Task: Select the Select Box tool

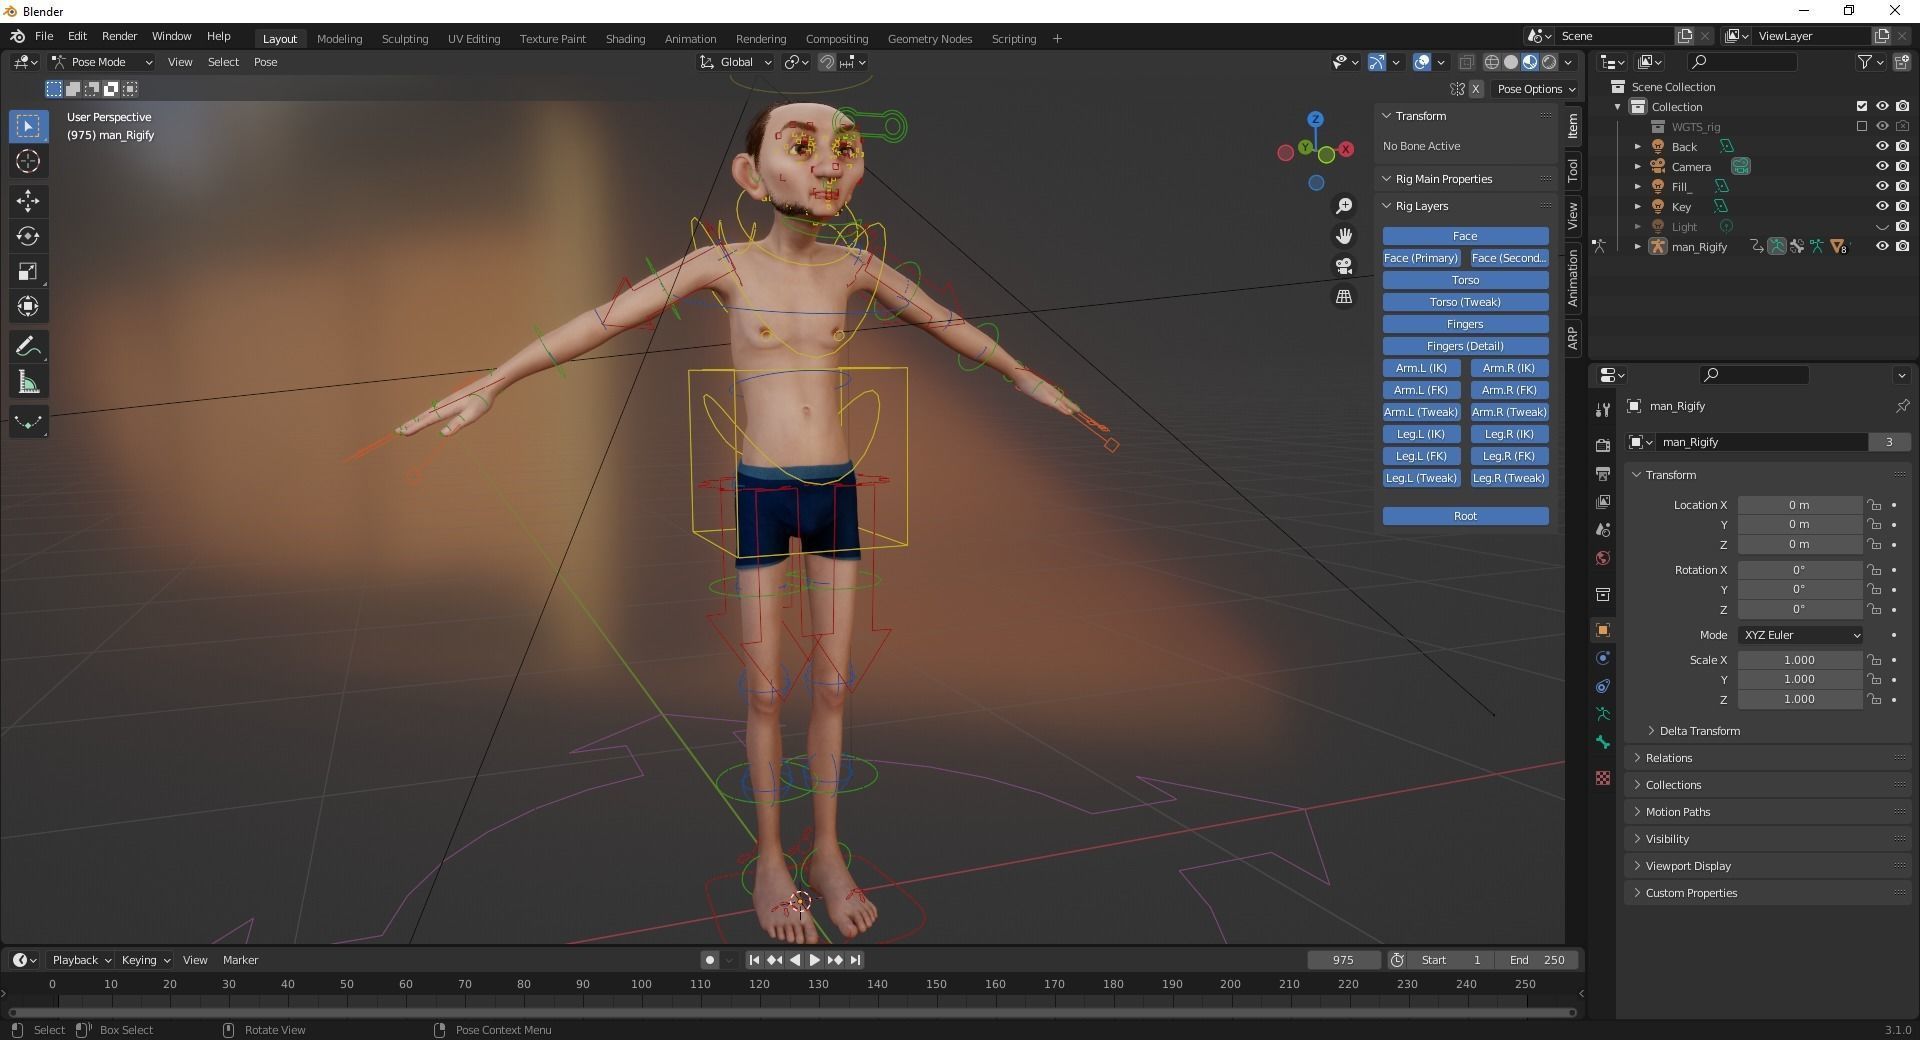Action: [28, 126]
